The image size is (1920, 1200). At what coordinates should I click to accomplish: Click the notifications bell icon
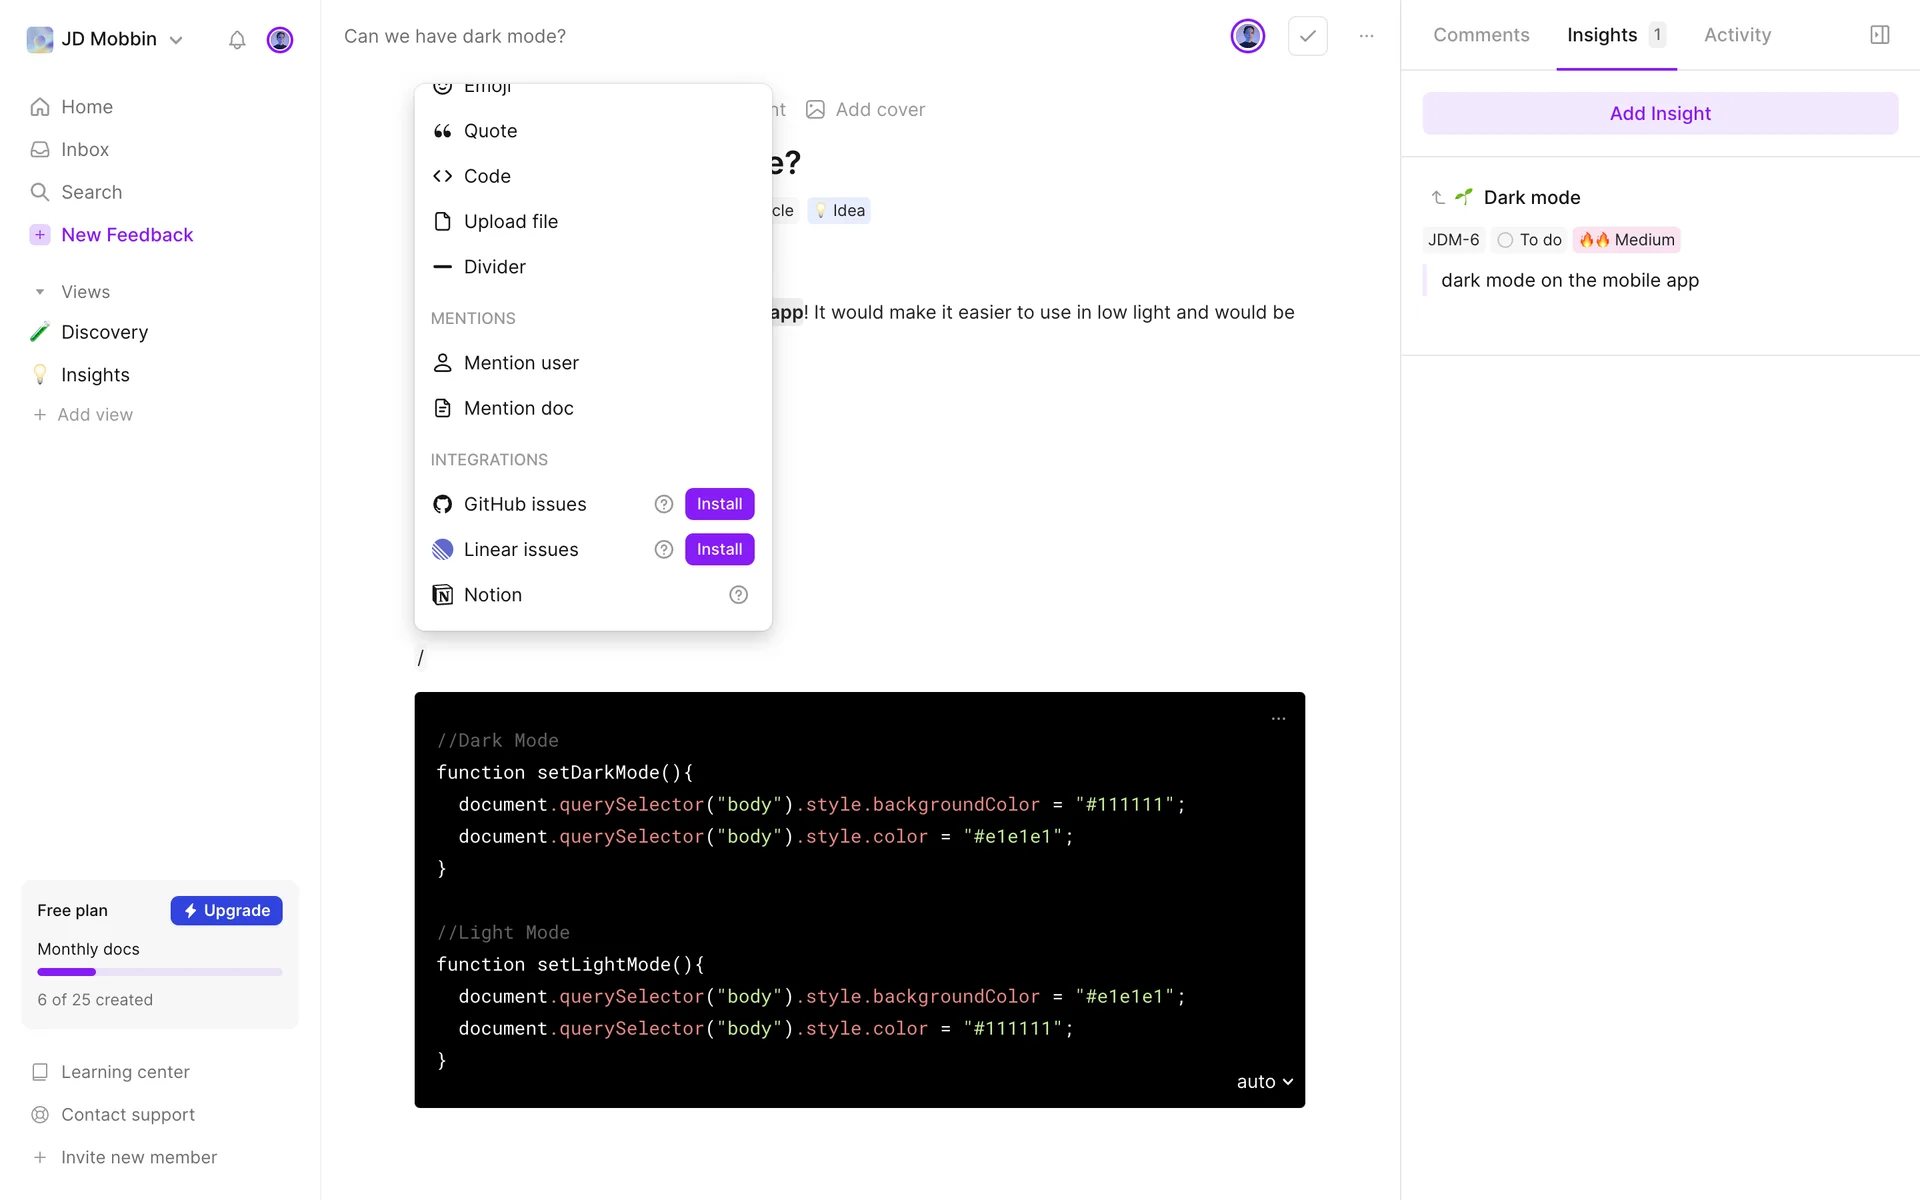point(237,40)
